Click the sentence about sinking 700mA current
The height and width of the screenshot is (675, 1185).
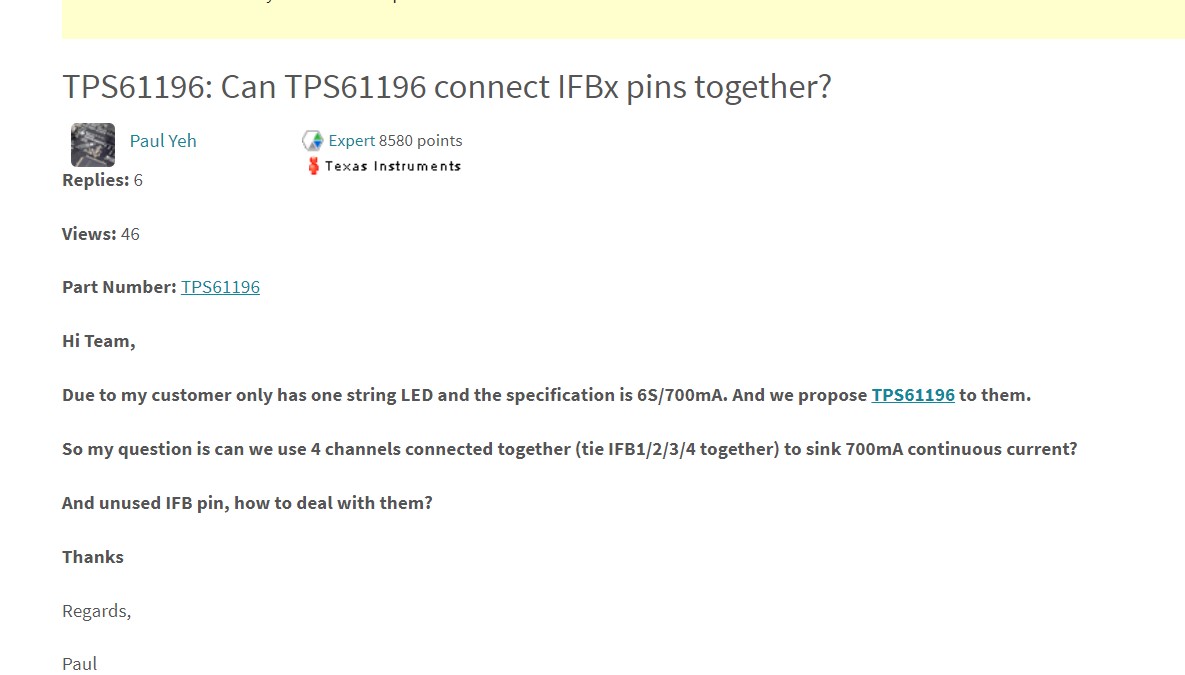pyautogui.click(x=570, y=450)
